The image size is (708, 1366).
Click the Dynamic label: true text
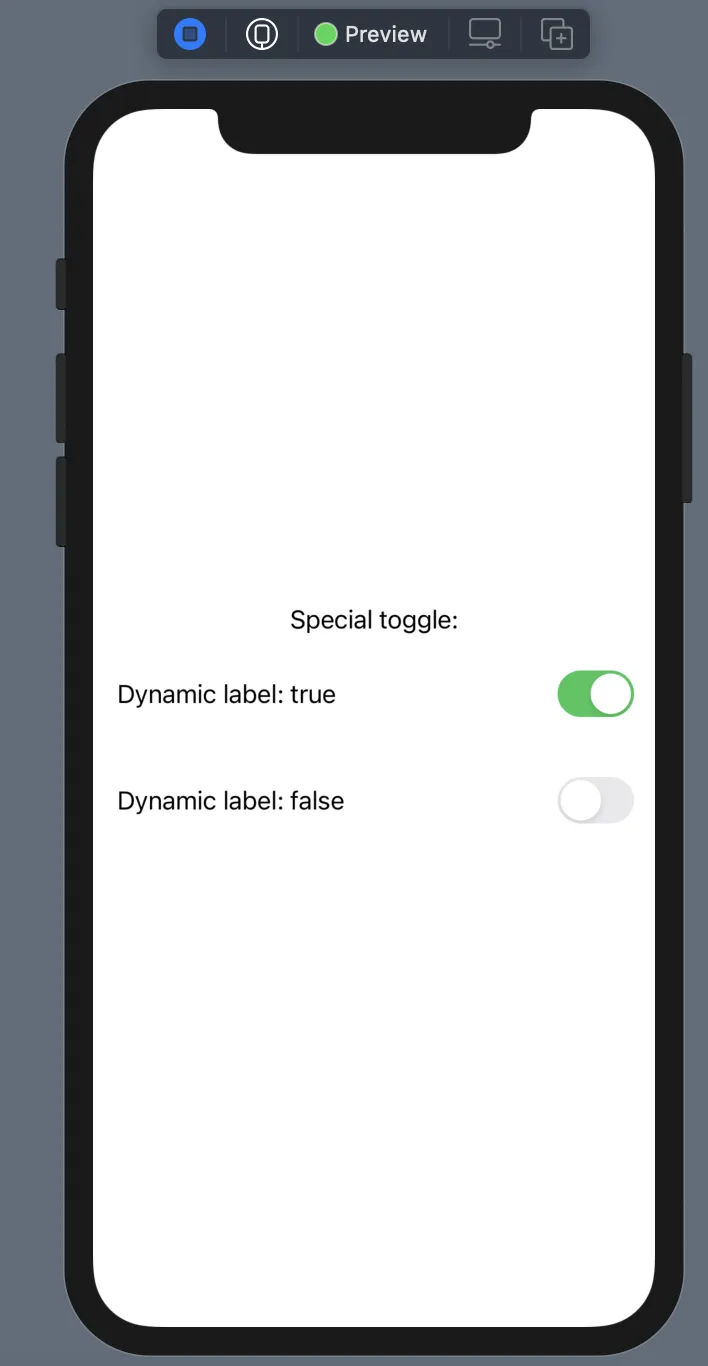(227, 694)
